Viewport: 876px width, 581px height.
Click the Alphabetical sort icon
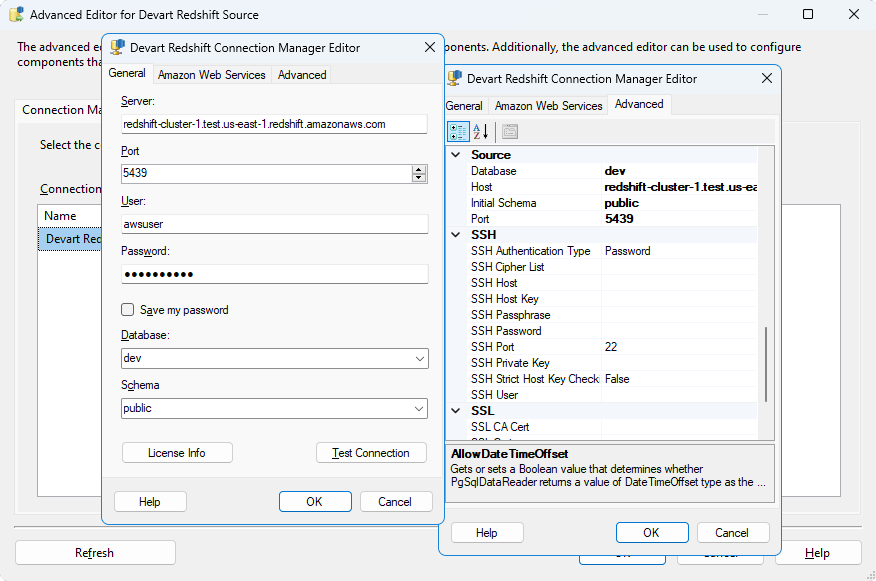[481, 131]
